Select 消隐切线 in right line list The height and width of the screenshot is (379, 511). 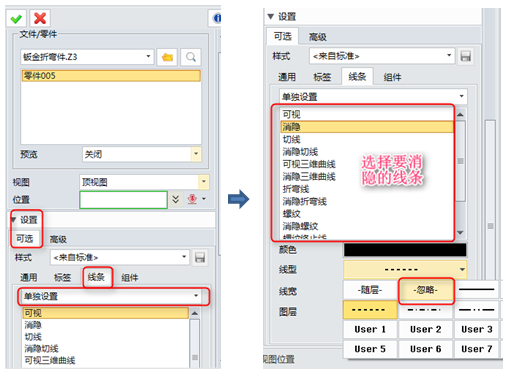pyautogui.click(x=300, y=152)
